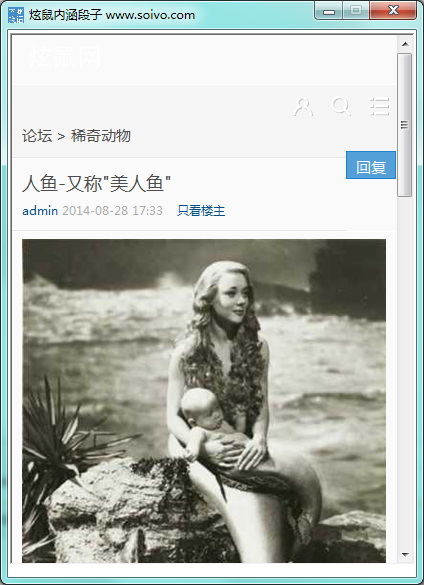Click the 回复 reply button
This screenshot has height=585, width=424.
pyautogui.click(x=371, y=165)
